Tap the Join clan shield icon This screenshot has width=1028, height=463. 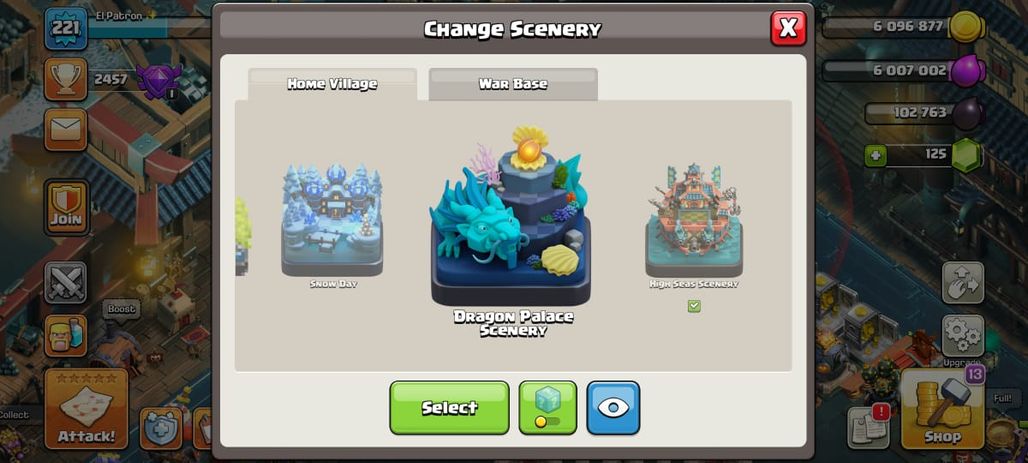(66, 207)
